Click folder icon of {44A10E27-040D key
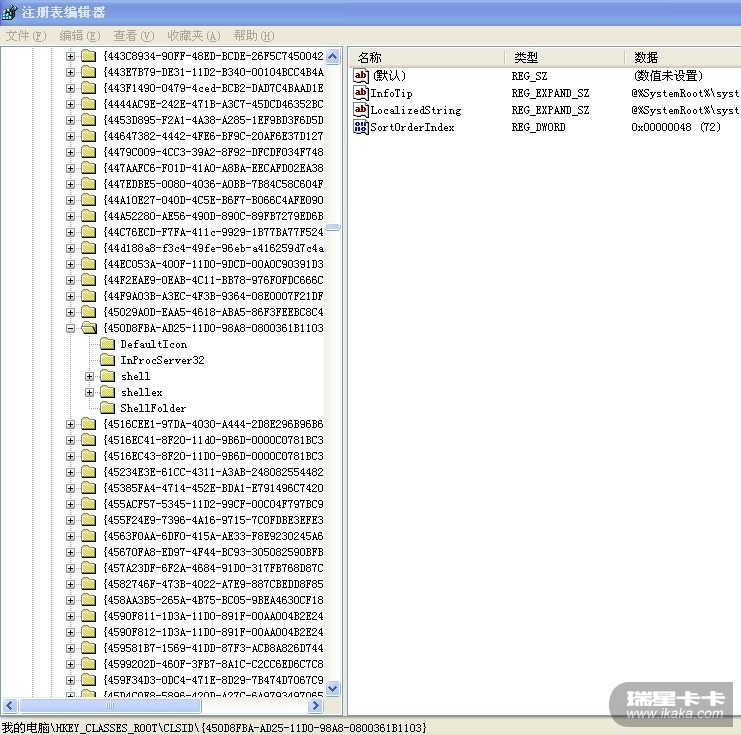The height and width of the screenshot is (735, 741). tap(88, 200)
